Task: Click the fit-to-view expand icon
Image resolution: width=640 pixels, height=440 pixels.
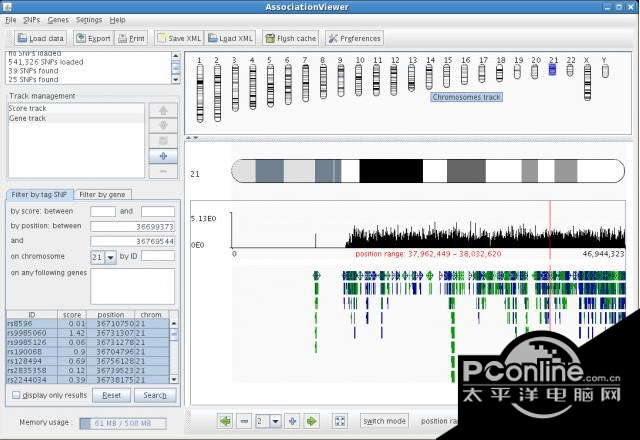Action: tap(340, 421)
